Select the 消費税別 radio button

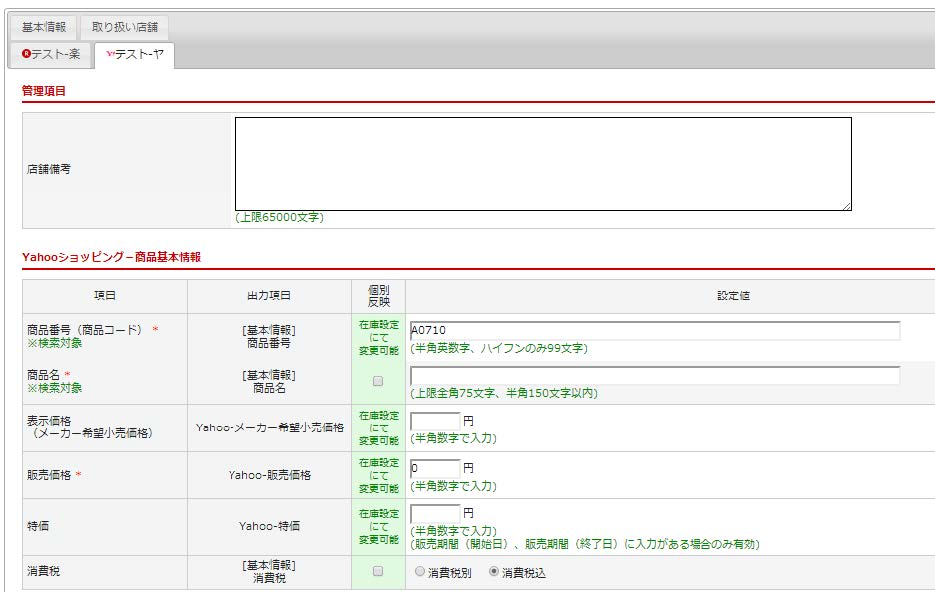coord(420,573)
